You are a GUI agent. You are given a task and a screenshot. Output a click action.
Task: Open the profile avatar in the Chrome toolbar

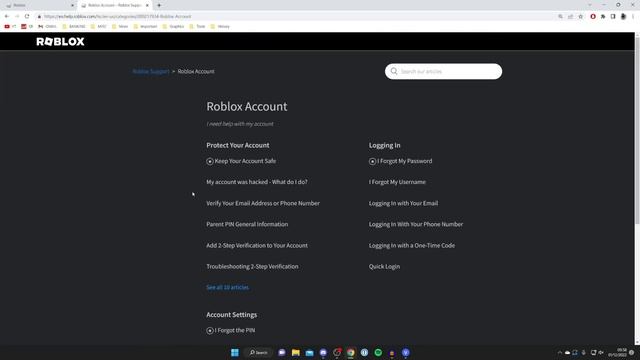pos(623,16)
